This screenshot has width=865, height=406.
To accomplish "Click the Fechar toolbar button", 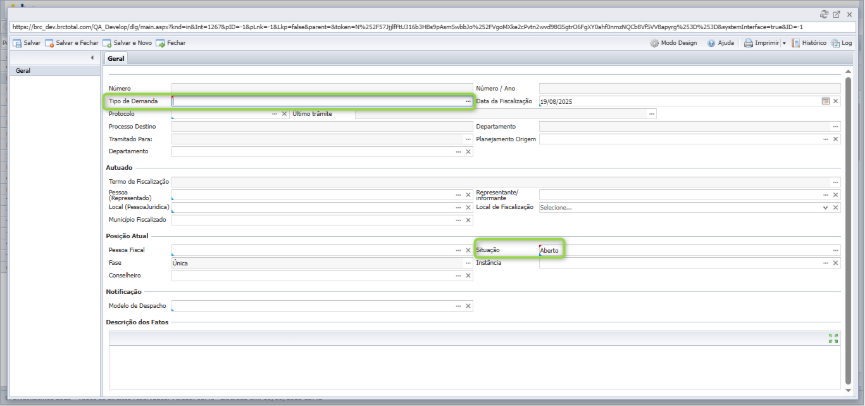I will 171,42.
